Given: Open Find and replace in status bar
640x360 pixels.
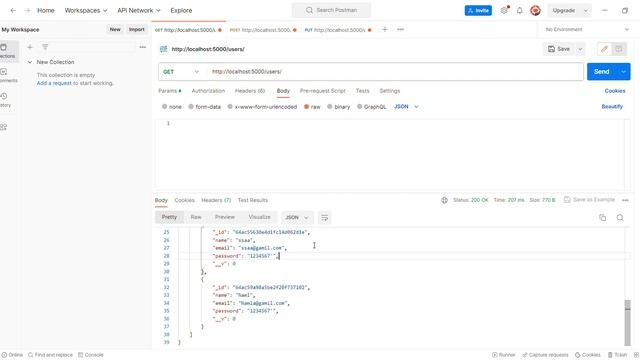Looking at the screenshot, I should (x=50, y=355).
